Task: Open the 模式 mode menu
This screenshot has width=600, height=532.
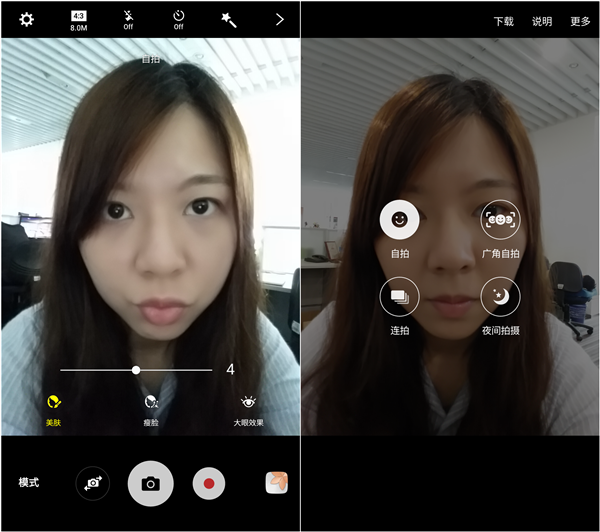Action: [x=29, y=483]
